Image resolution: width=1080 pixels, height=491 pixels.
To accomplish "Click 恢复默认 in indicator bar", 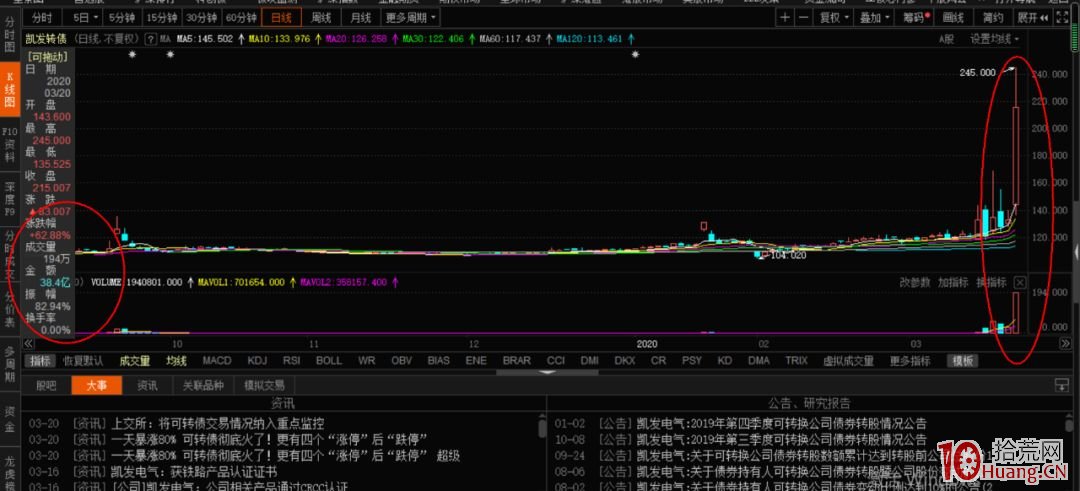I will point(83,361).
